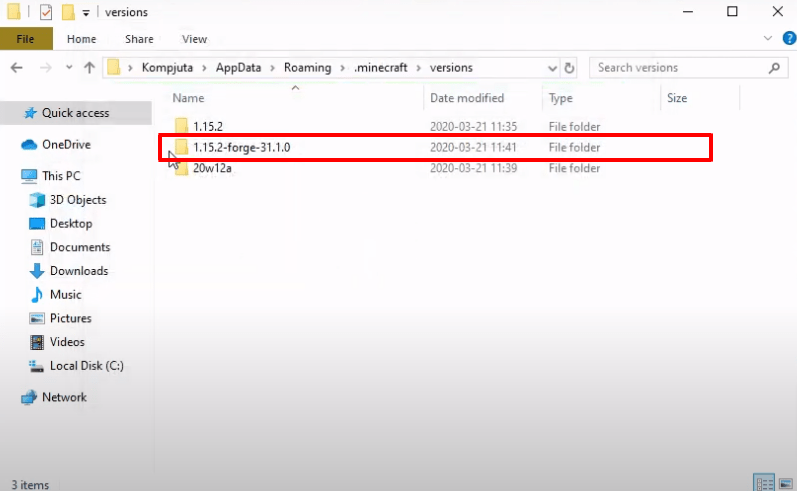Click the 1.15.2 folder icon
The height and width of the screenshot is (491, 797).
181,126
